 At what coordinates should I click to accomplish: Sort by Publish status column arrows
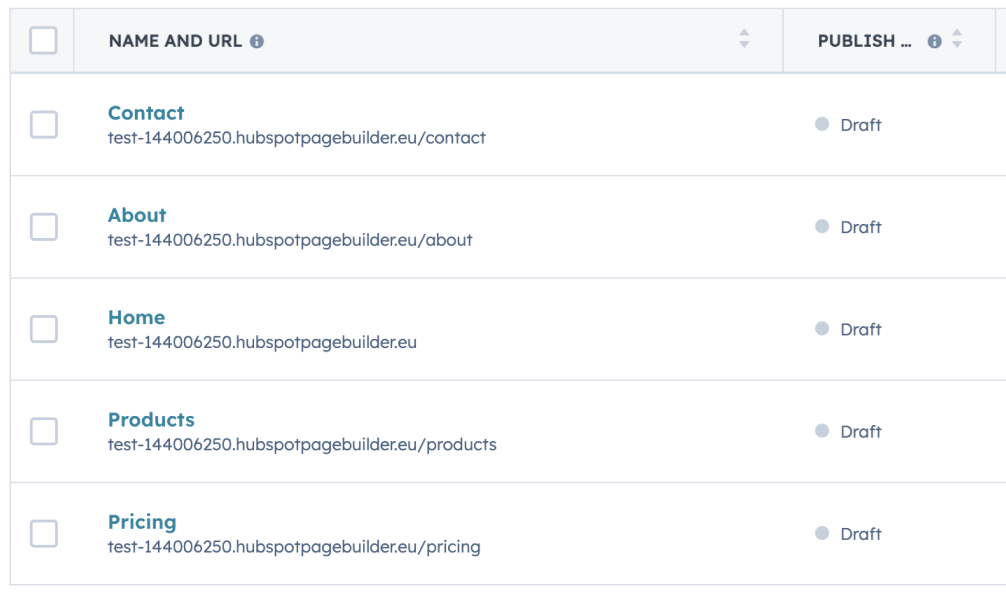click(x=957, y=38)
